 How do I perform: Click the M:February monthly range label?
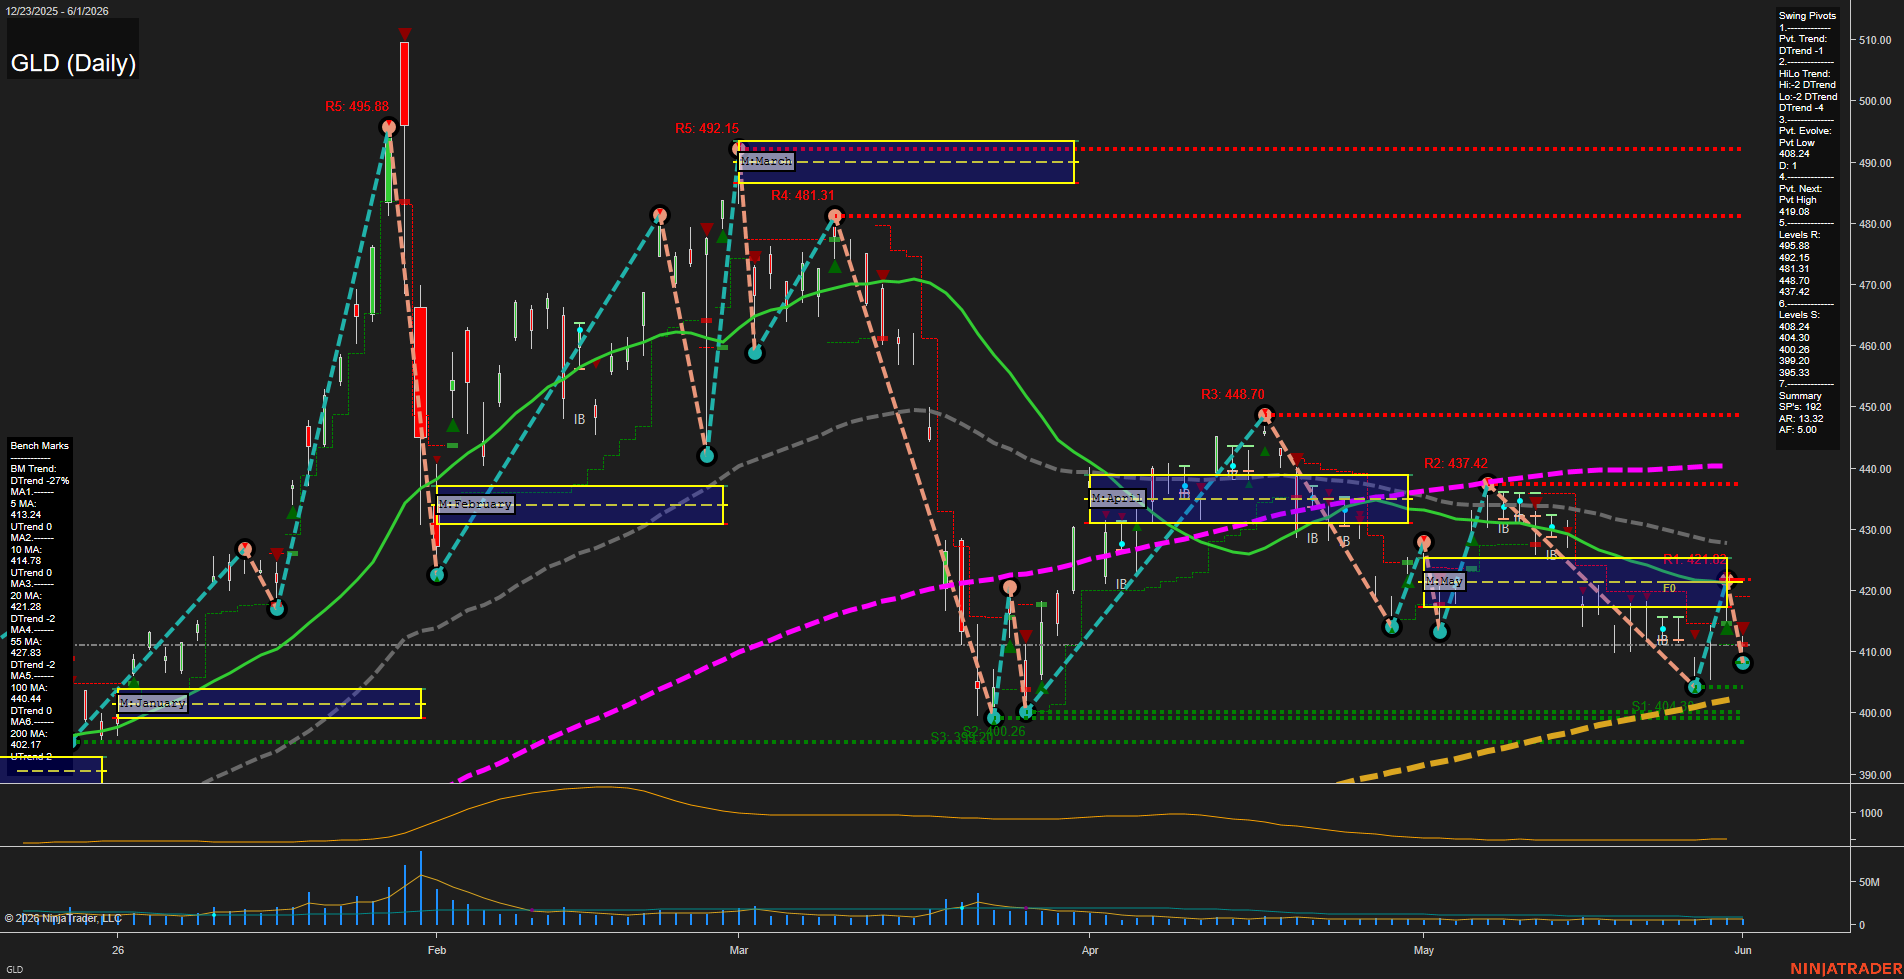pos(476,504)
